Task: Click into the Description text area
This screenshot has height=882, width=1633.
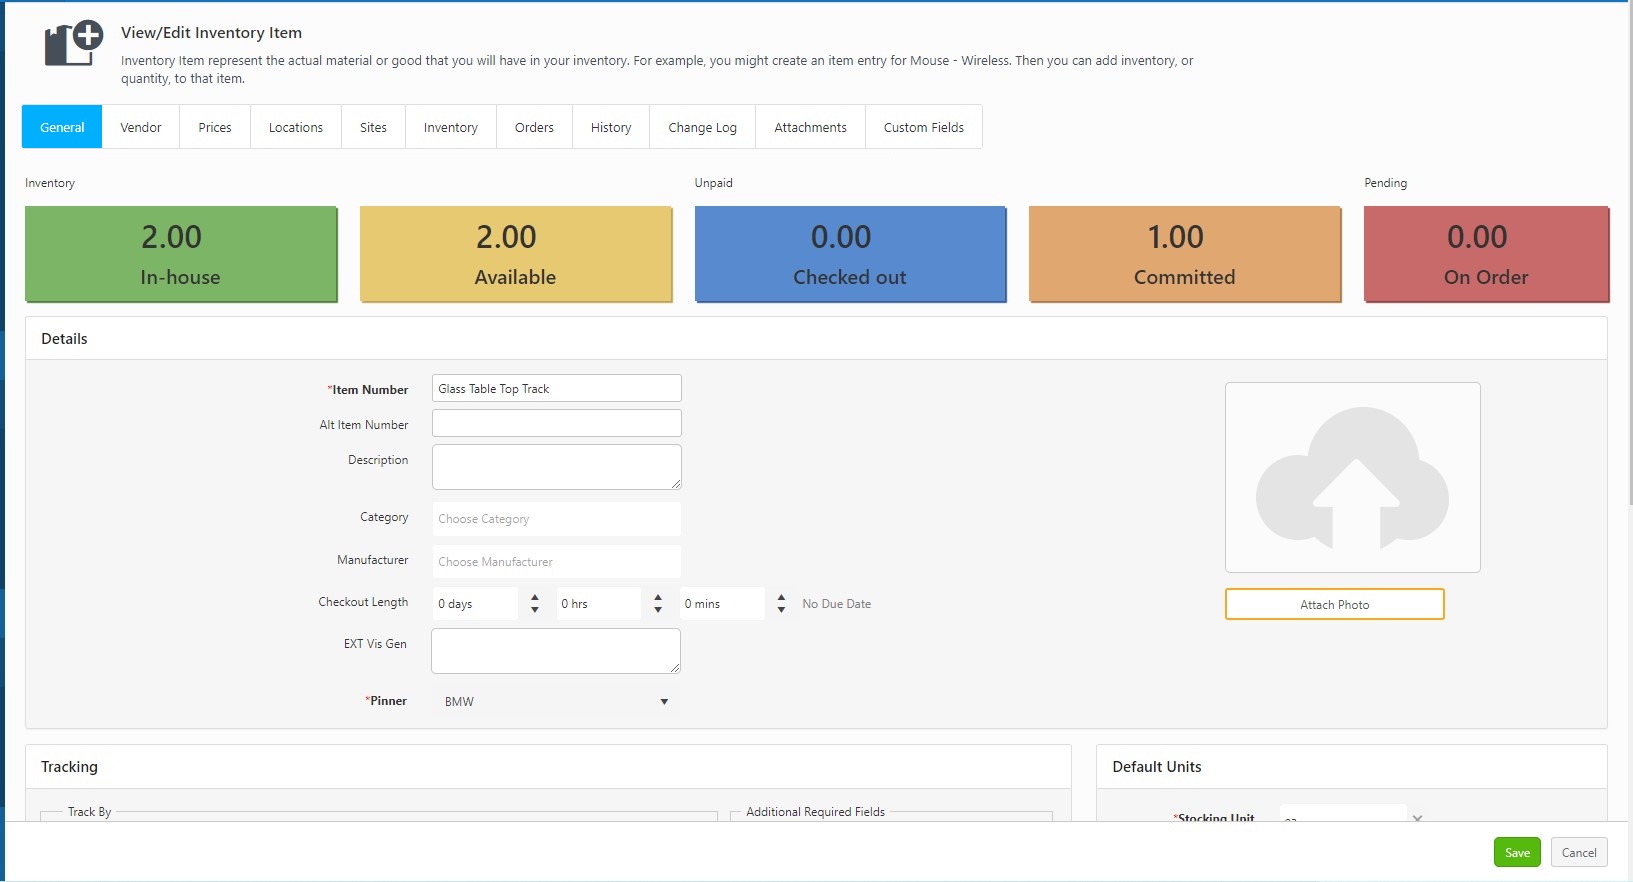Action: point(556,467)
